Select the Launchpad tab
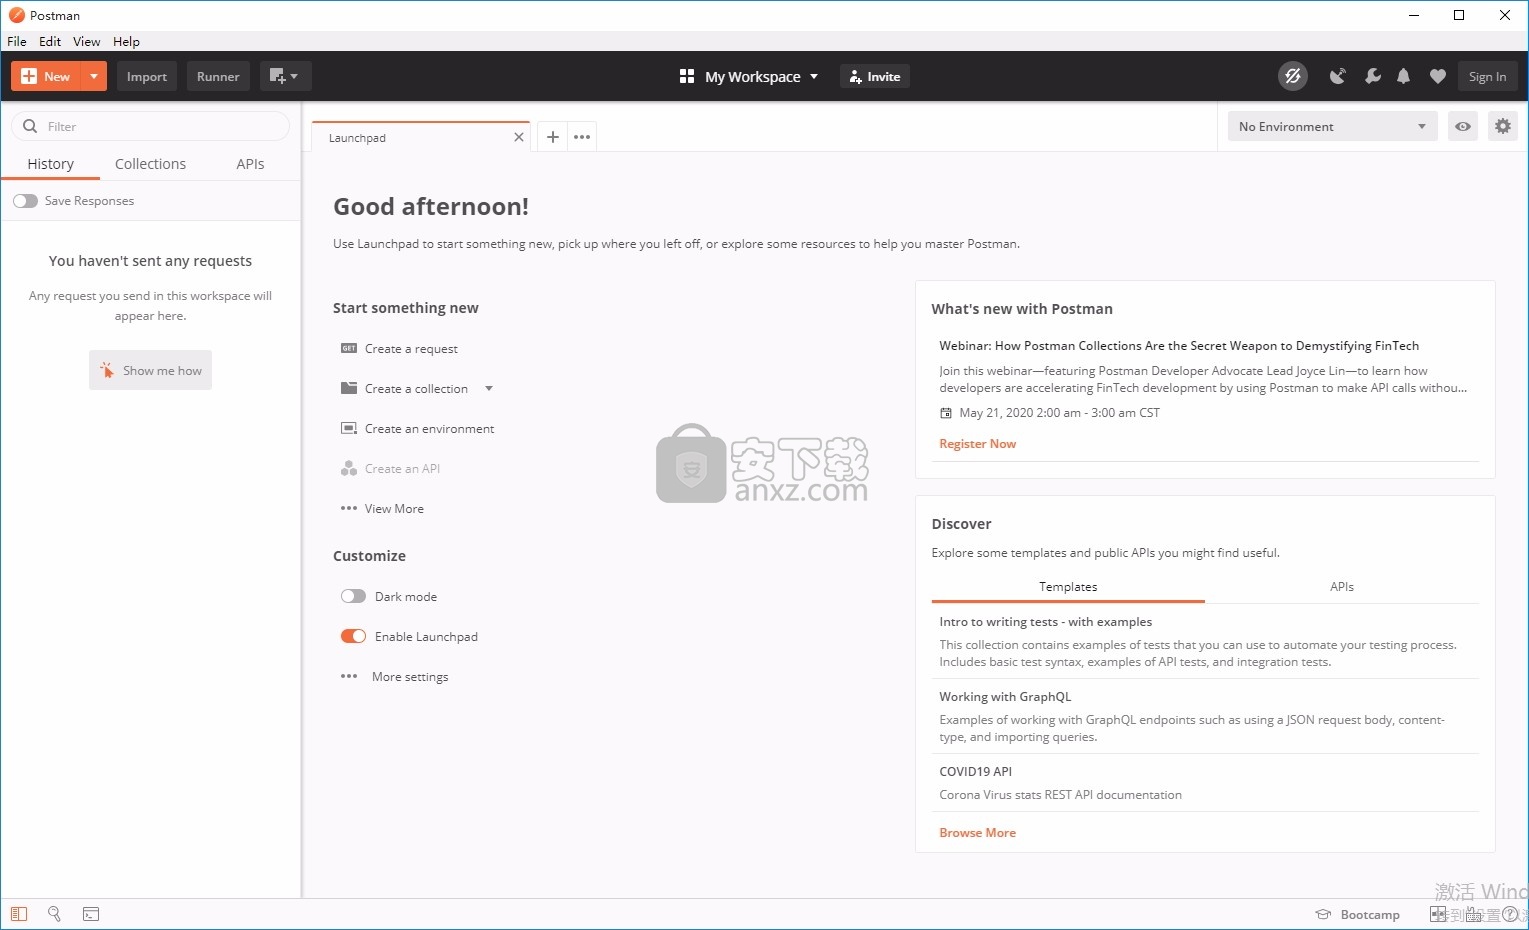The height and width of the screenshot is (930, 1529). pos(420,137)
